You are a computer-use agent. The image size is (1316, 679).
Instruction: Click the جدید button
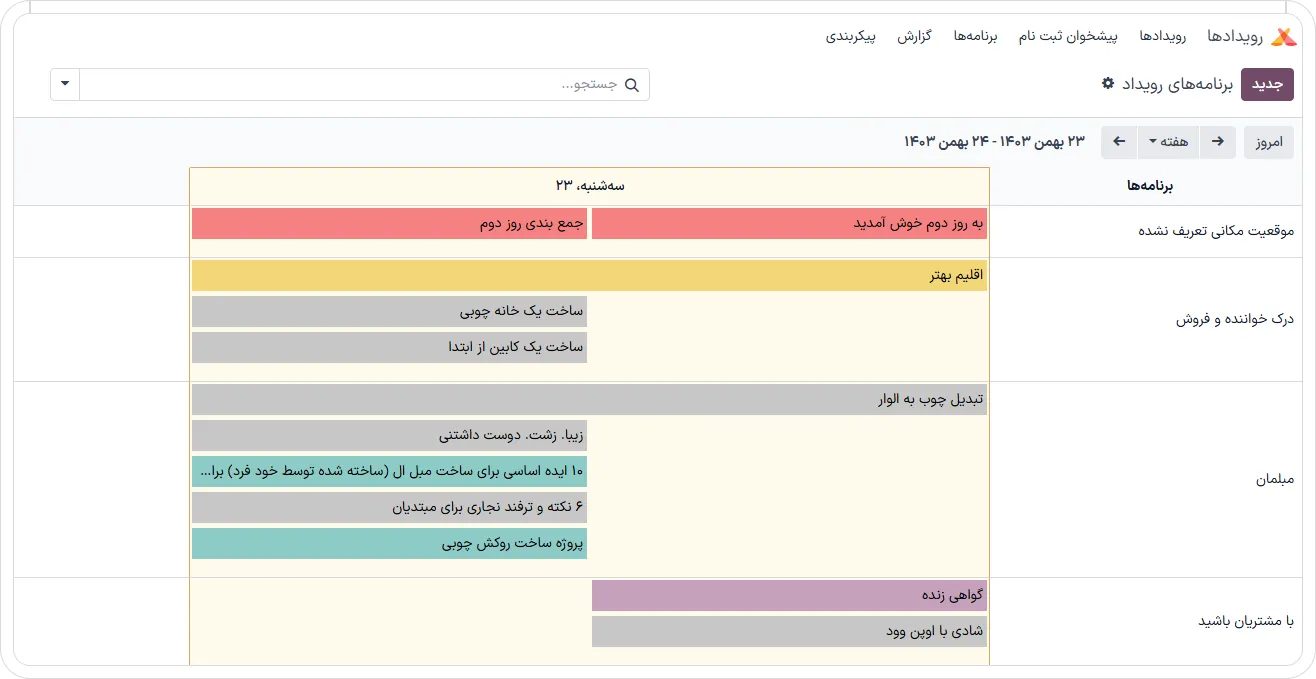click(x=1267, y=84)
